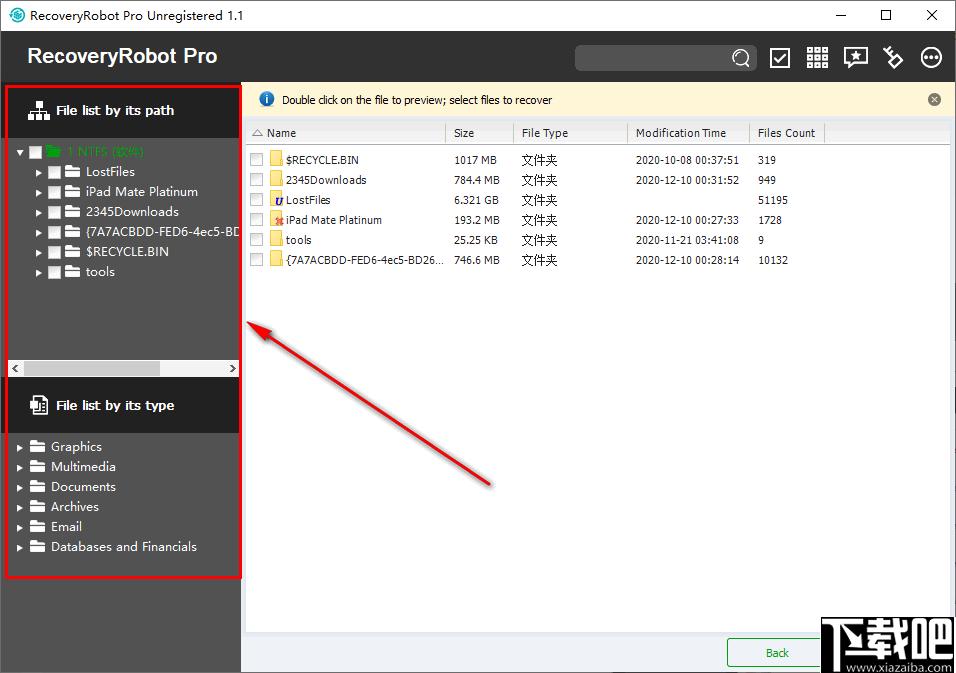This screenshot has height=673, width=956.
Task: Expand tools node in the path tree
Action: [39, 272]
